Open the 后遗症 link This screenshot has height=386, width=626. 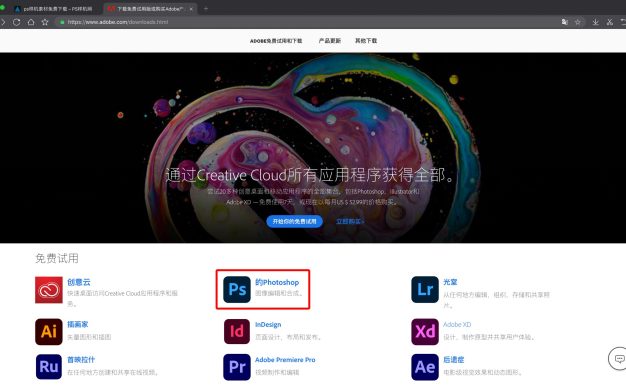pyautogui.click(x=454, y=360)
